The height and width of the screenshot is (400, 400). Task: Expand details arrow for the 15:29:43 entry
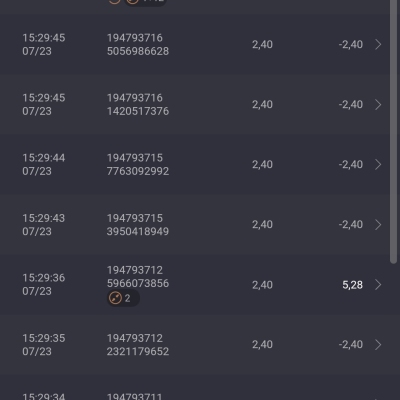378,224
